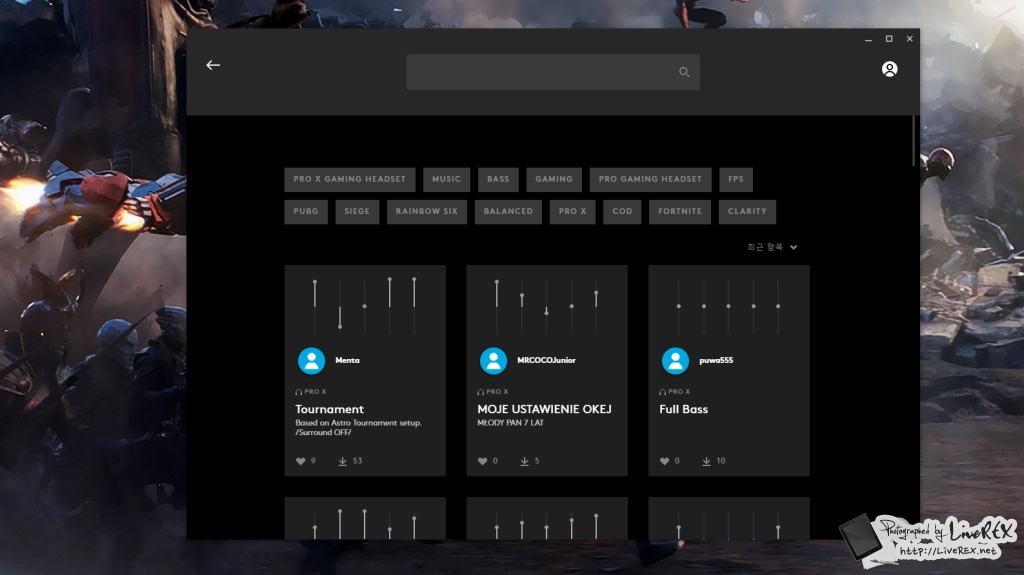Focus the preset search field

coord(552,72)
